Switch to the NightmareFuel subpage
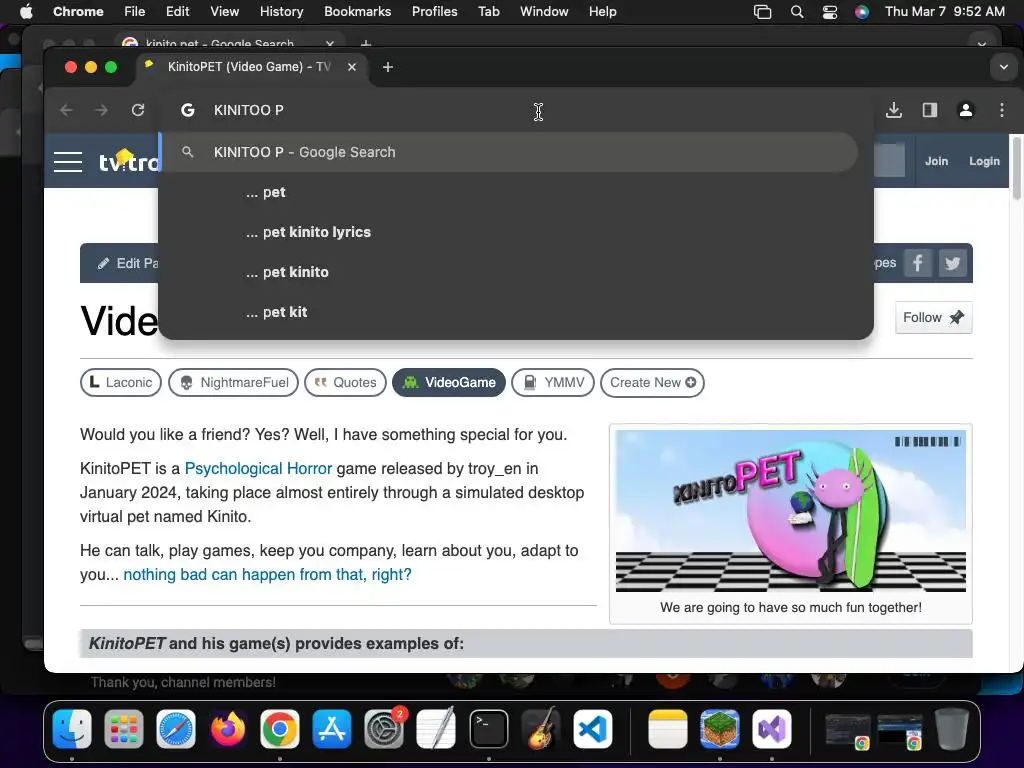 233,383
